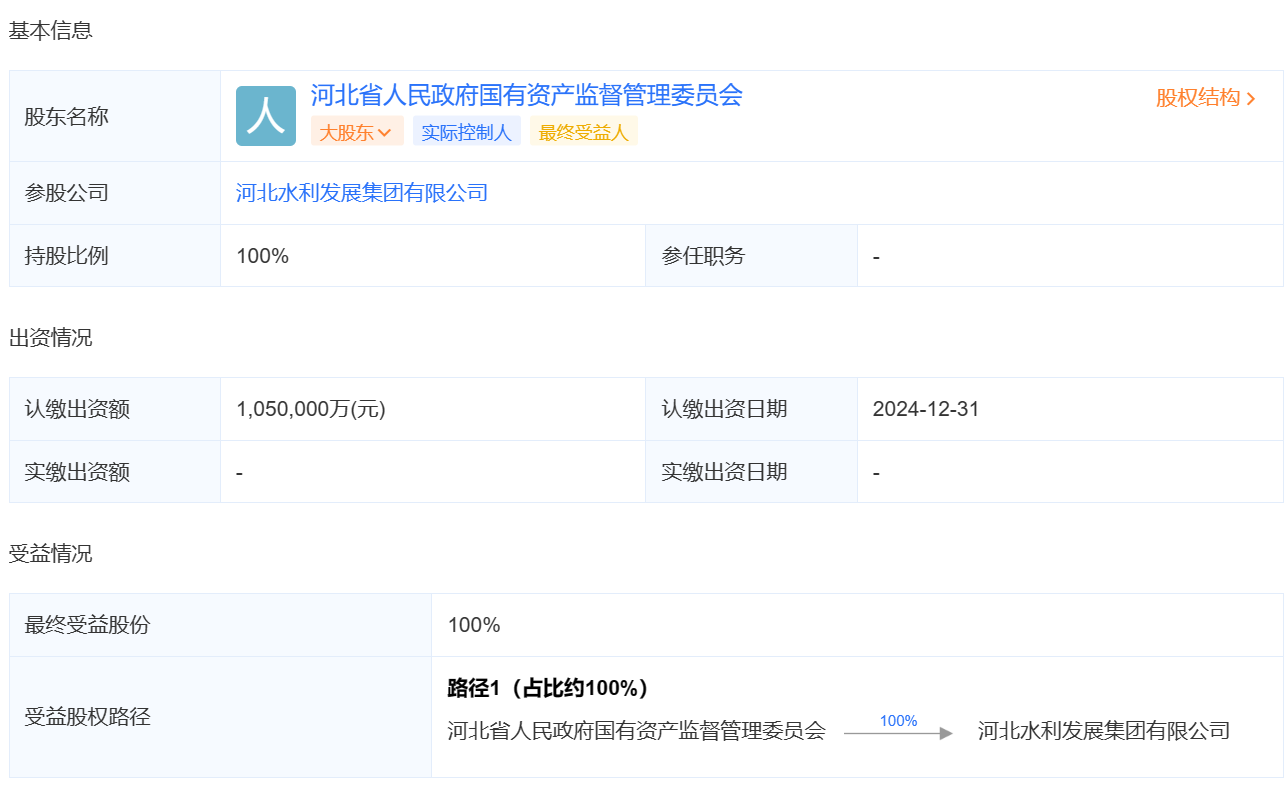Select 河北水利发展集团有限公司 at path end
This screenshot has height=793, width=1284.
tap(1103, 731)
